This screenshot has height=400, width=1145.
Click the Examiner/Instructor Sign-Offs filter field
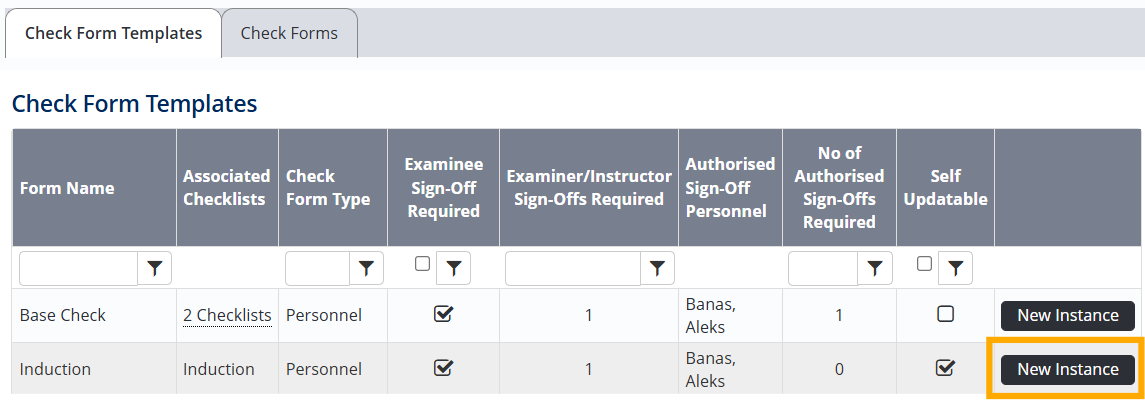572,268
